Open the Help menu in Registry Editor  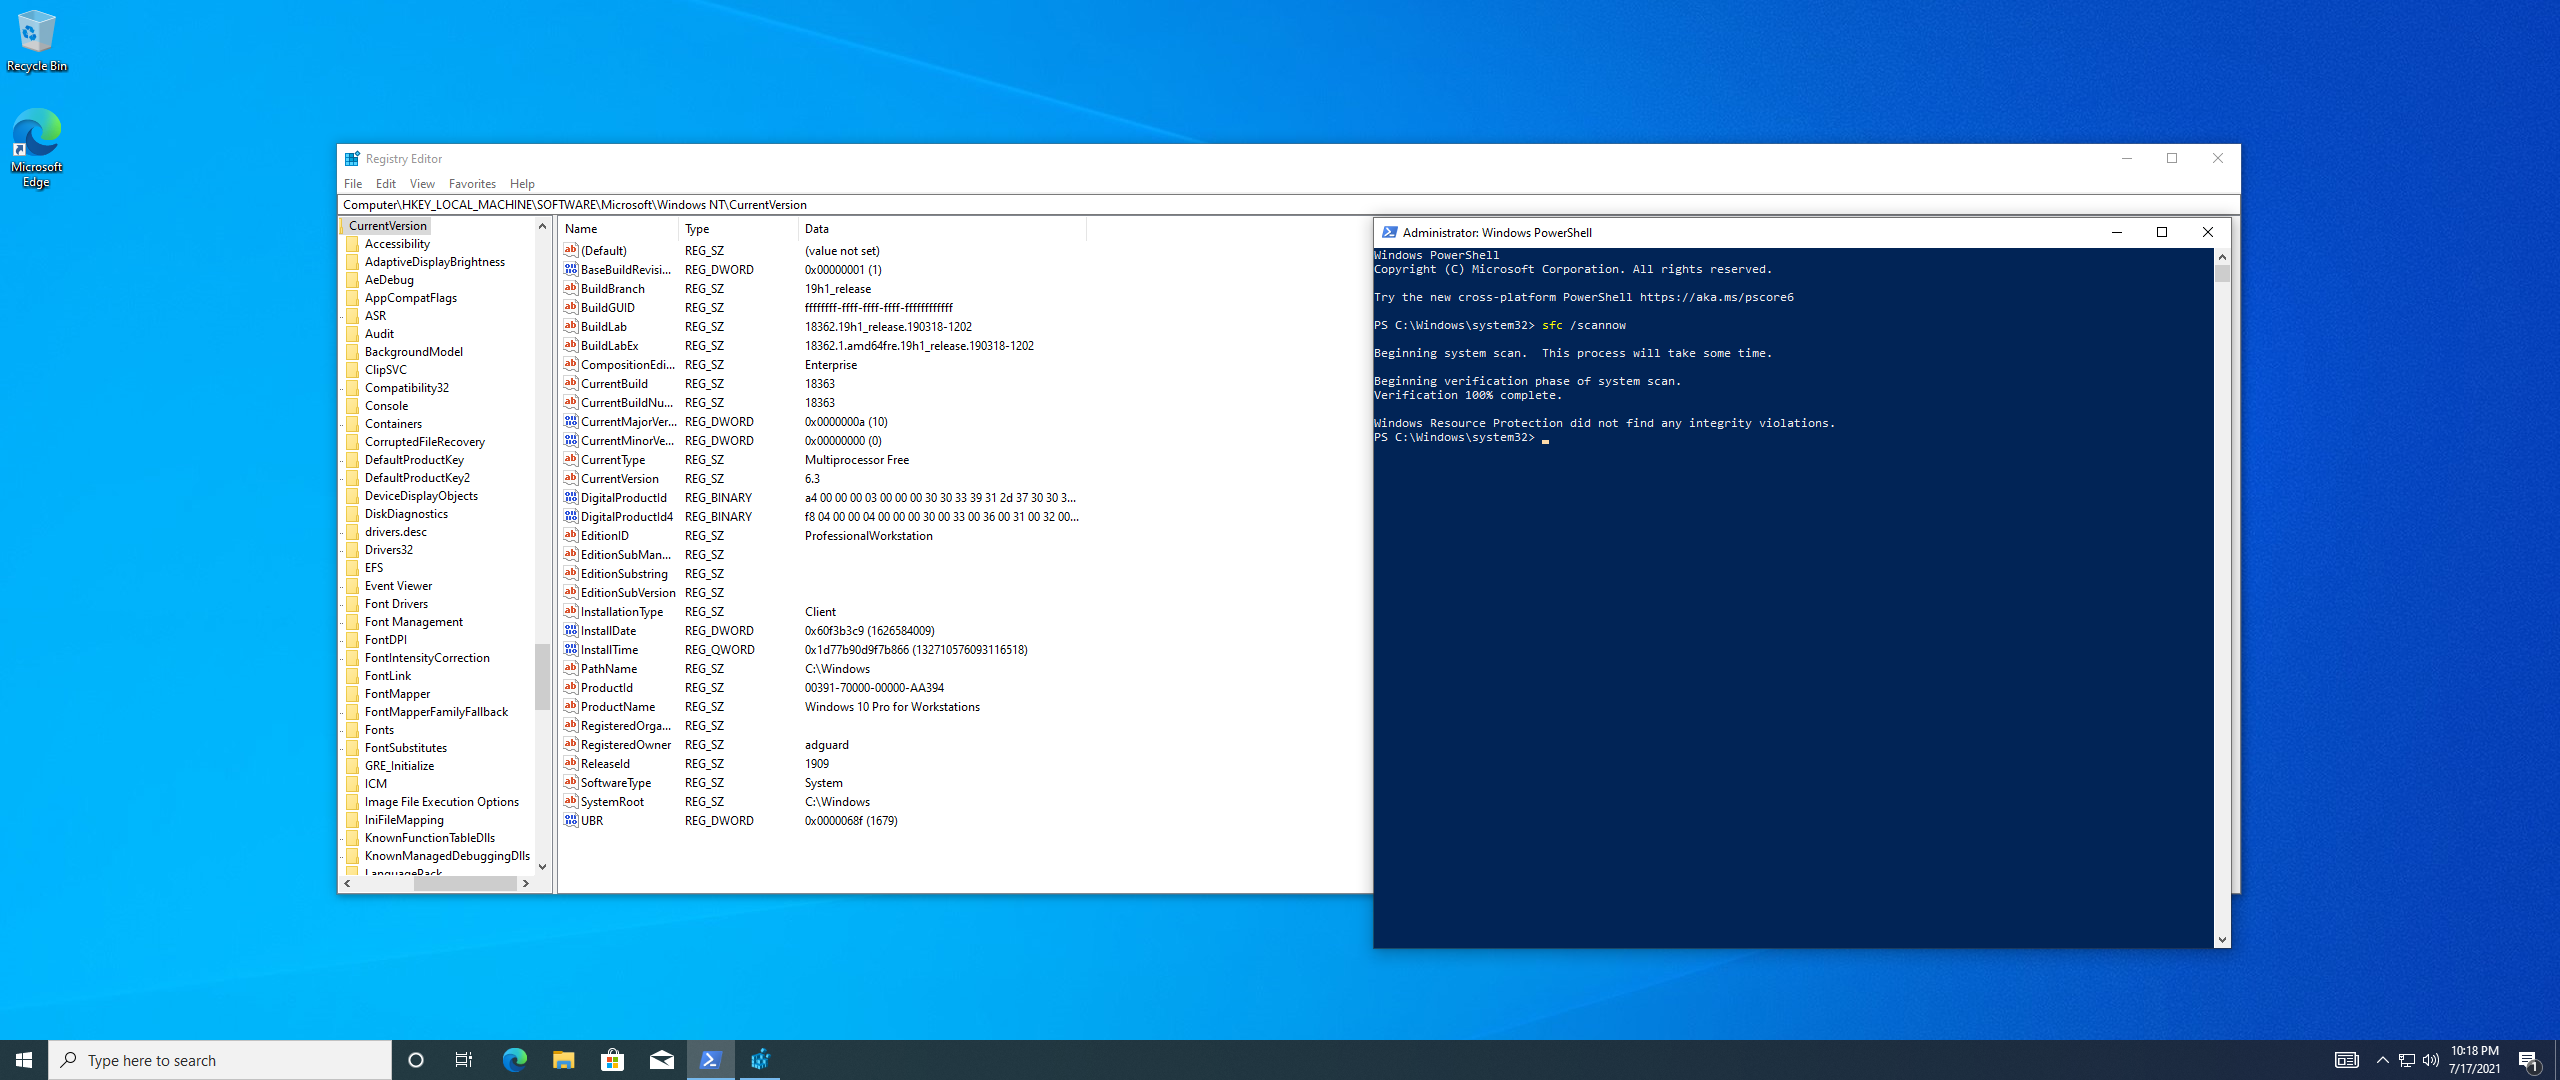point(522,184)
